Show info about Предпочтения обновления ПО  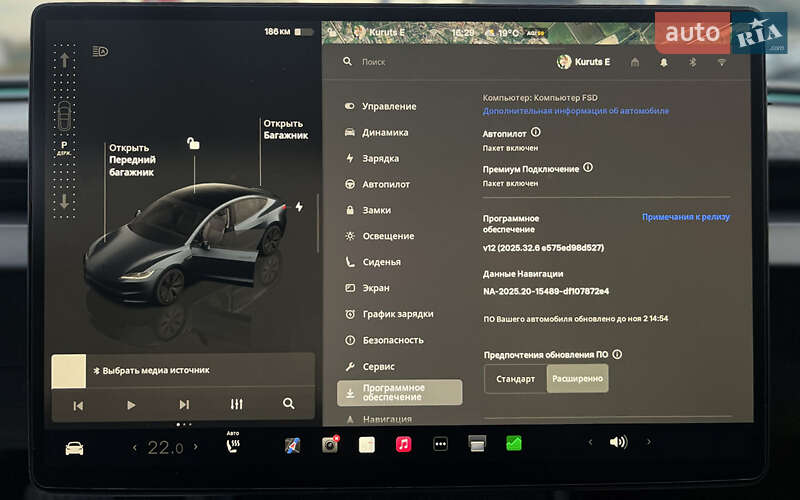pos(617,354)
